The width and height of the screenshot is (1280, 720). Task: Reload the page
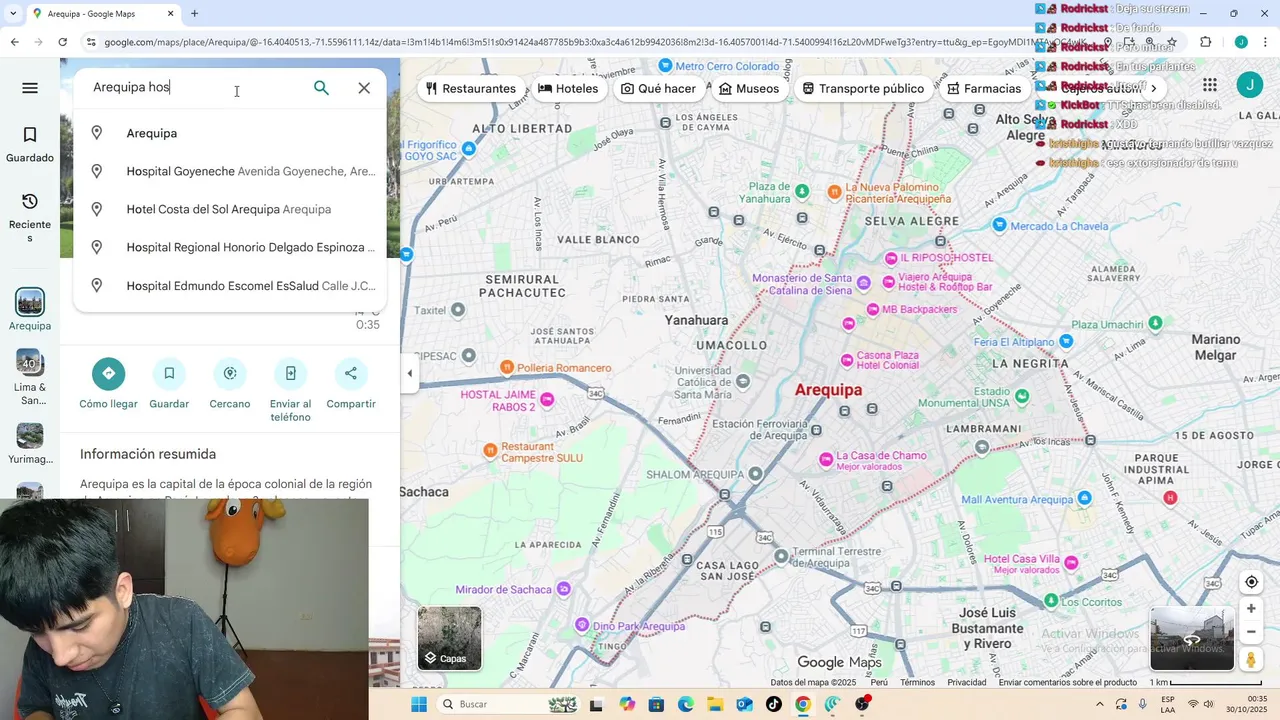tap(62, 42)
